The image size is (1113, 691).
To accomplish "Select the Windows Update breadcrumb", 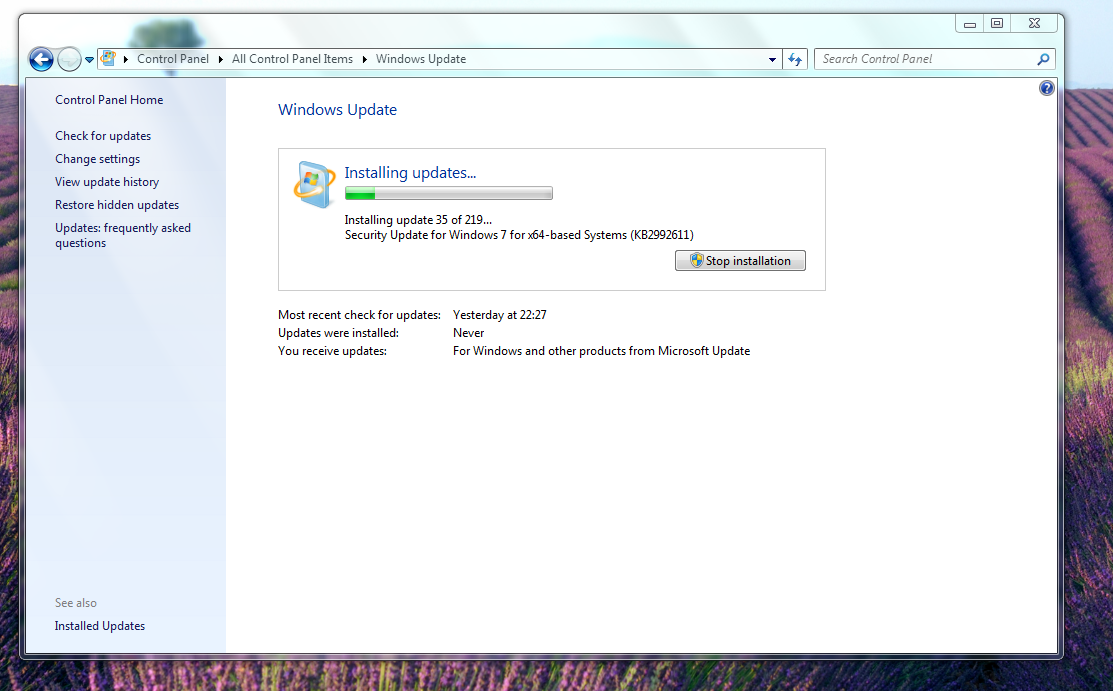I will pos(421,59).
